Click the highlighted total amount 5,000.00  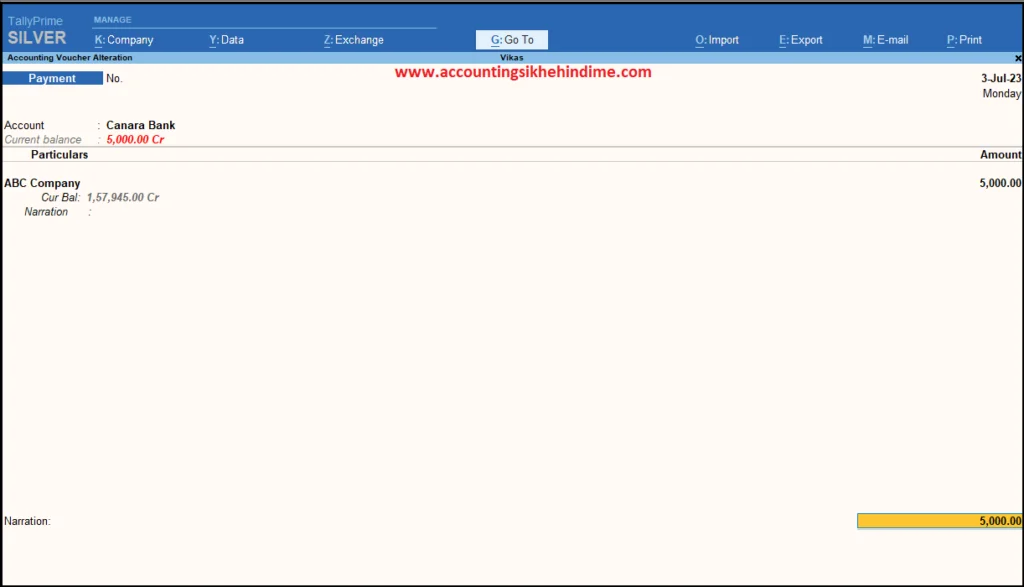point(940,521)
